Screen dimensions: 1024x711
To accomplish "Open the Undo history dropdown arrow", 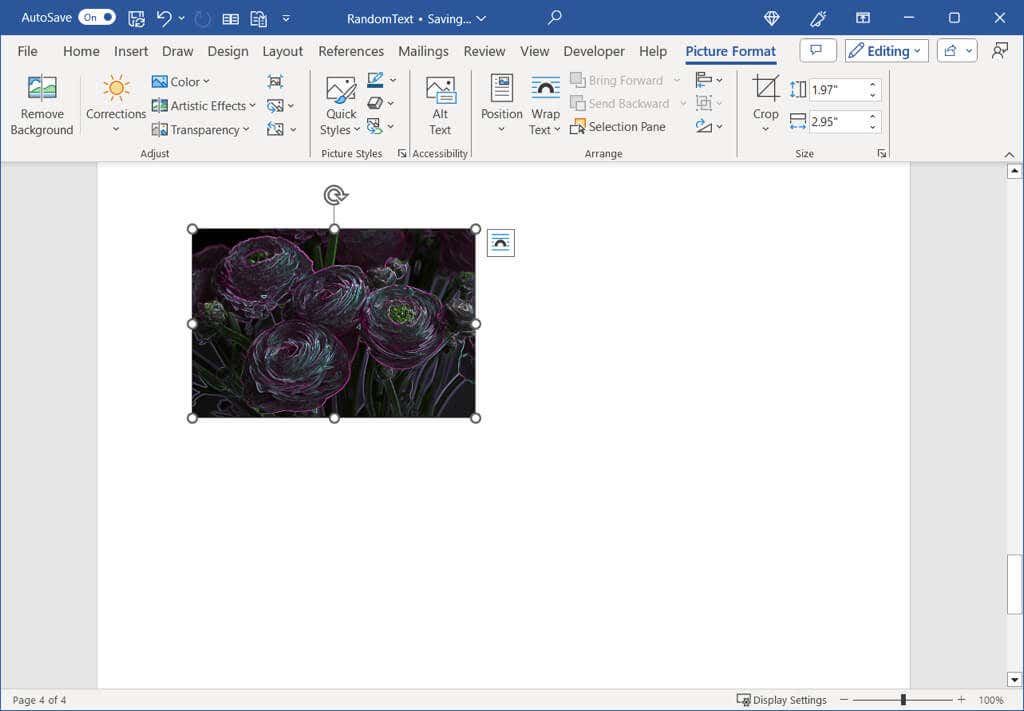I will (182, 18).
